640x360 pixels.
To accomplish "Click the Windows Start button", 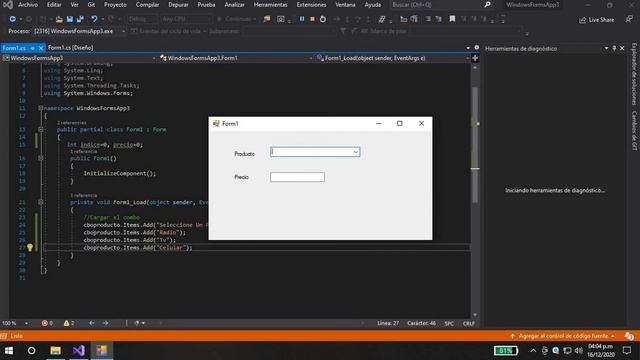I will tap(9, 351).
